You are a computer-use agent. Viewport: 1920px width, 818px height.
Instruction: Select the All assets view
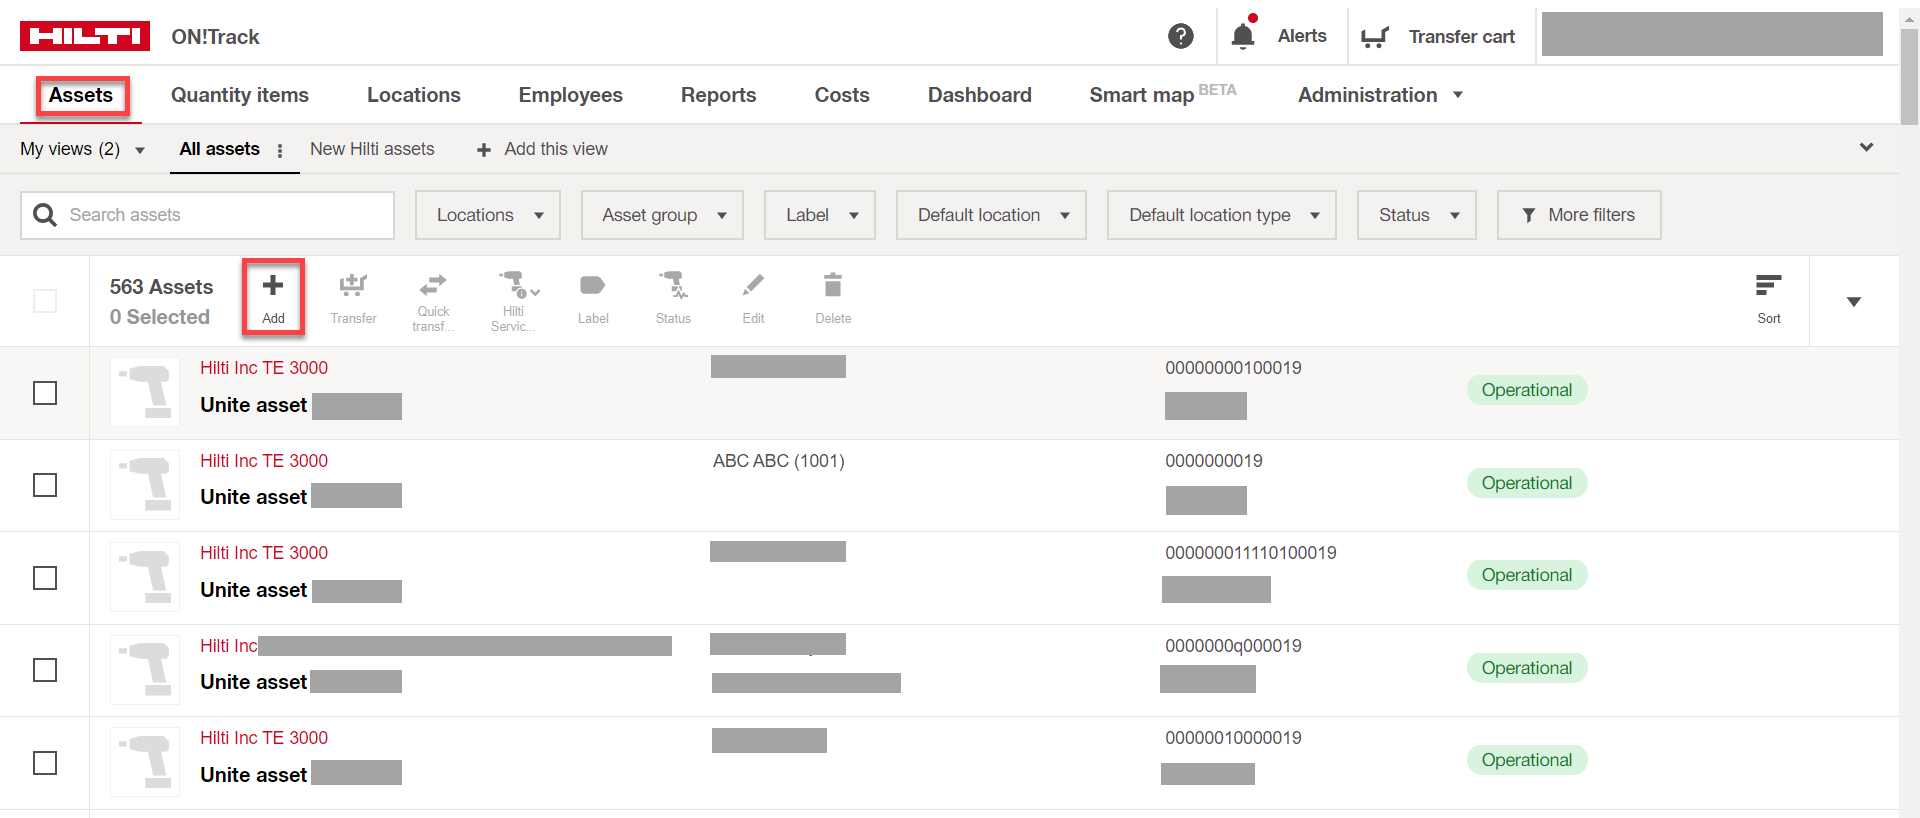point(220,149)
